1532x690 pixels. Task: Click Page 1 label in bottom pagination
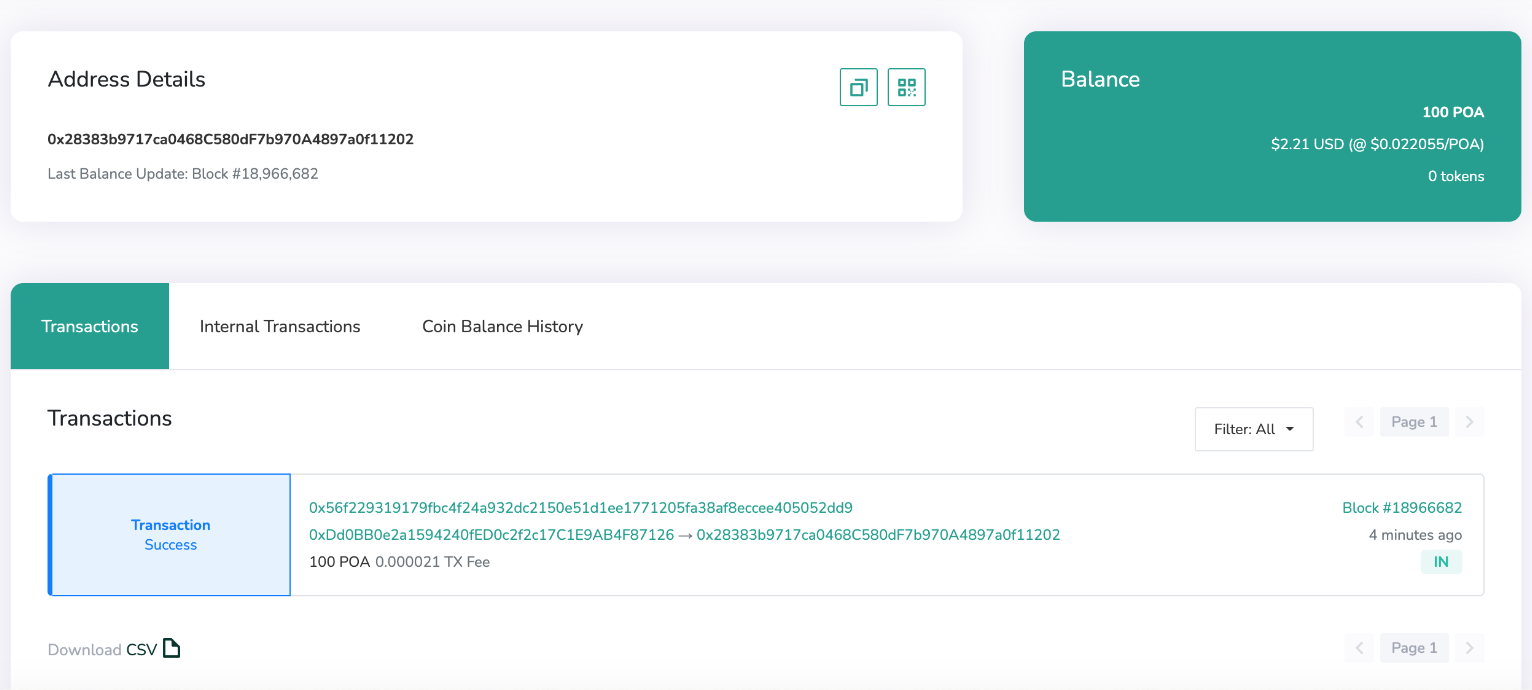pyautogui.click(x=1414, y=648)
